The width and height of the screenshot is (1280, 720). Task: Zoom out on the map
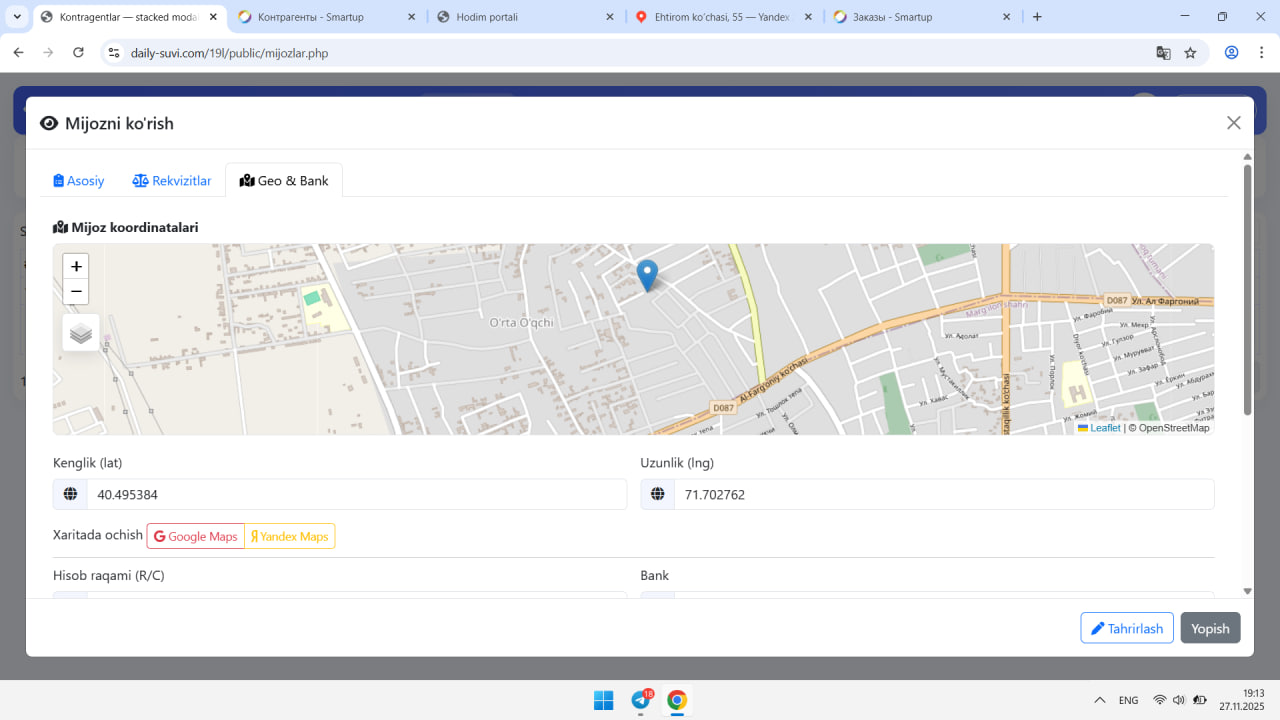pyautogui.click(x=76, y=292)
